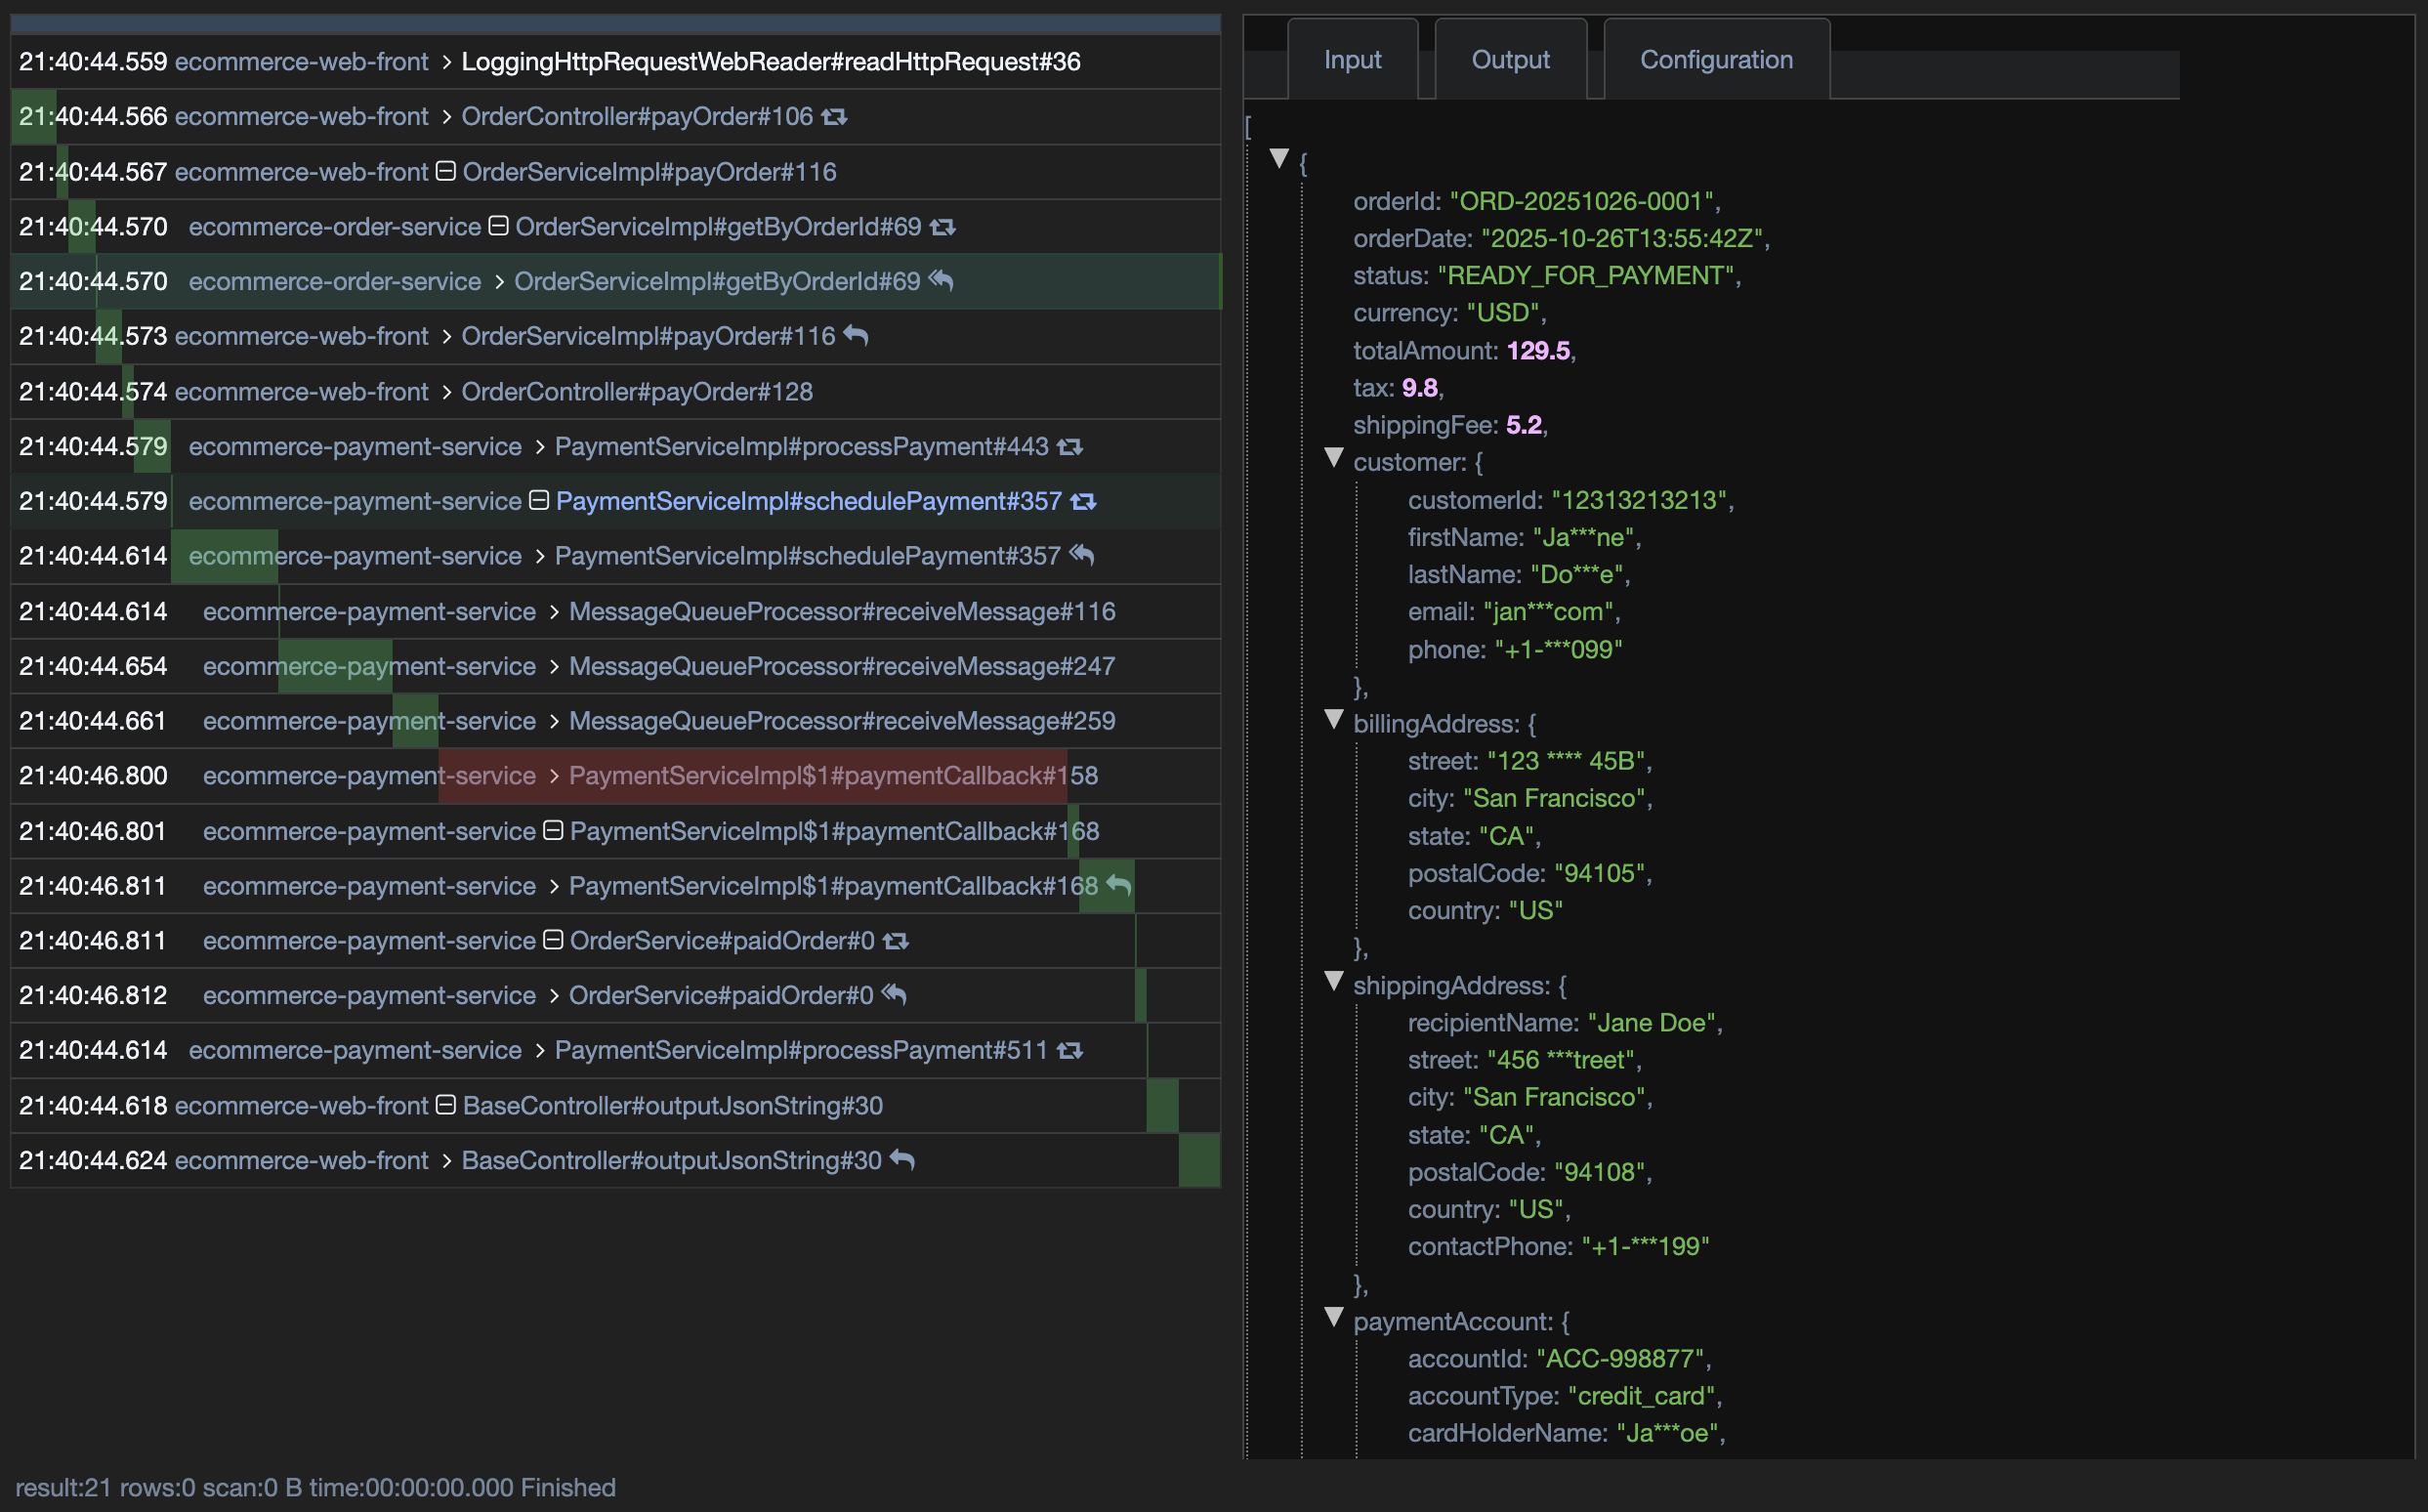Click the call icon next to processPayment#511
This screenshot has width=2428, height=1512.
tap(1070, 1051)
